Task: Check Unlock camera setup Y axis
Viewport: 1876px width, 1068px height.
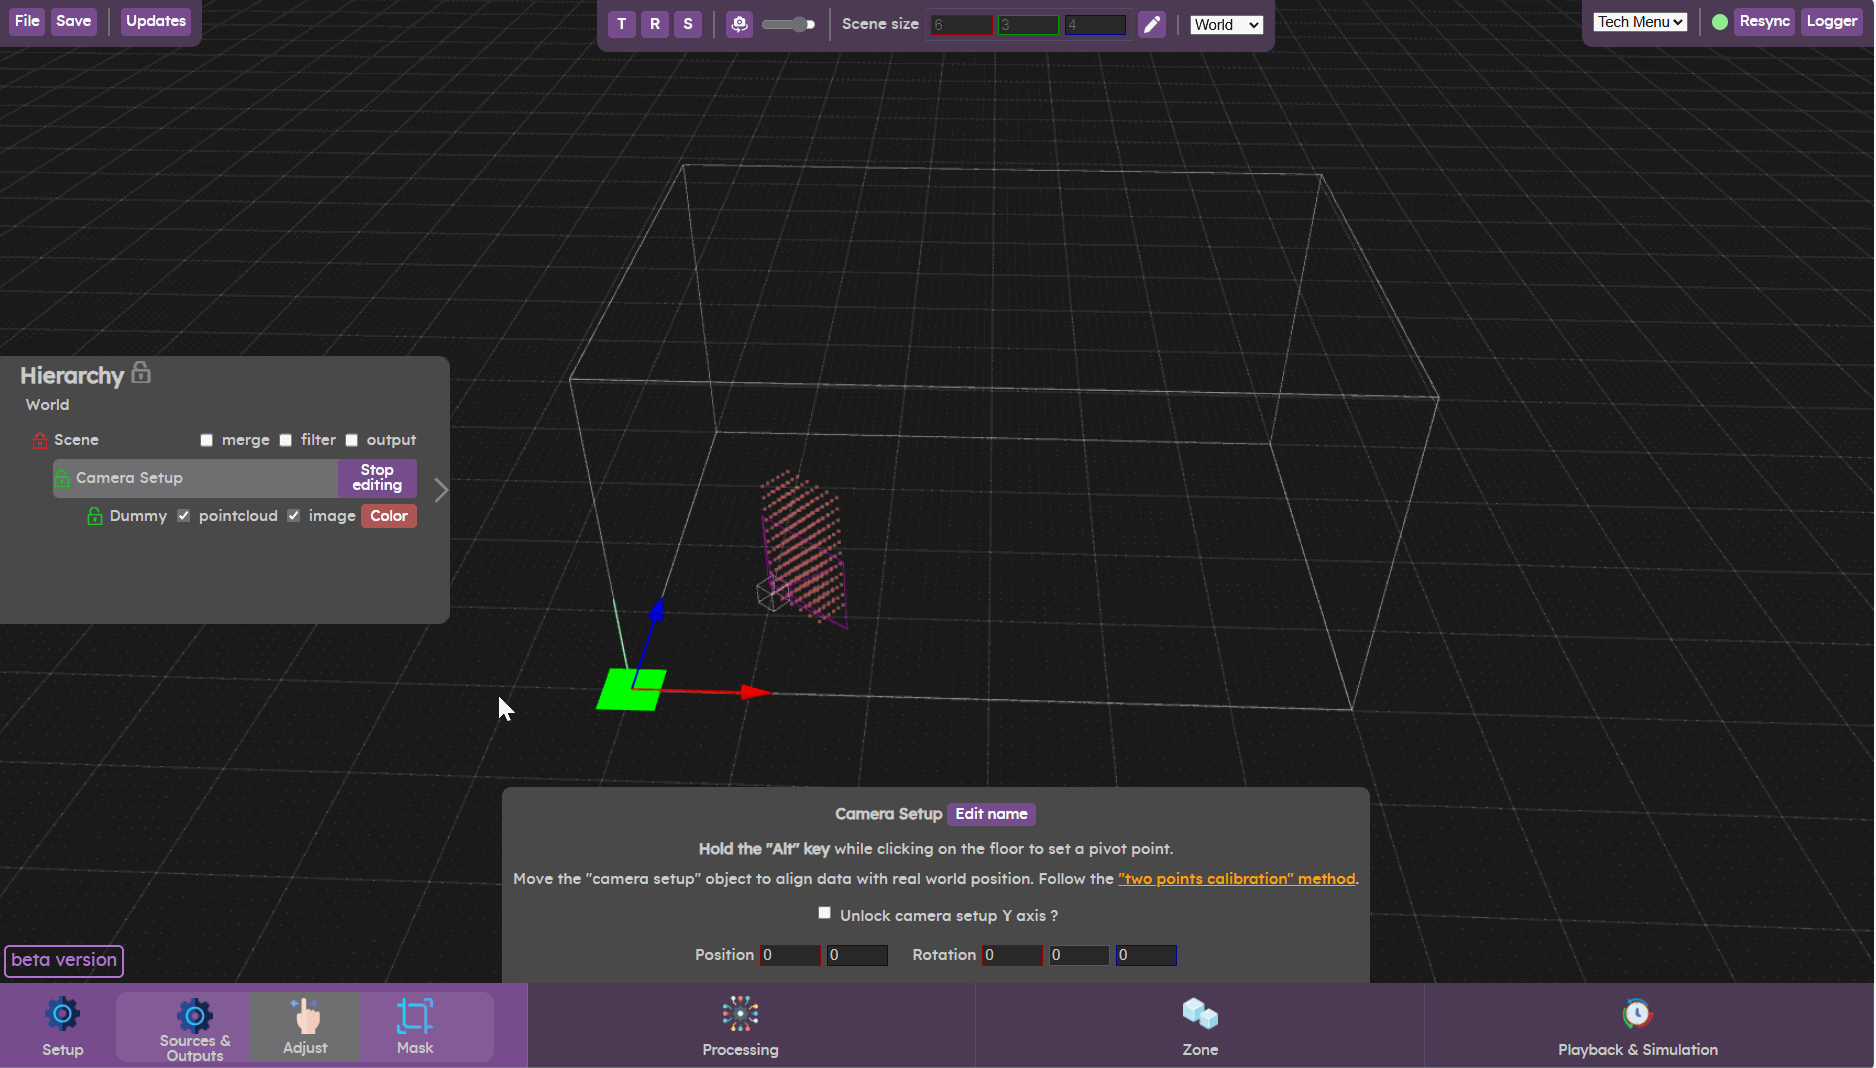Action: click(825, 913)
